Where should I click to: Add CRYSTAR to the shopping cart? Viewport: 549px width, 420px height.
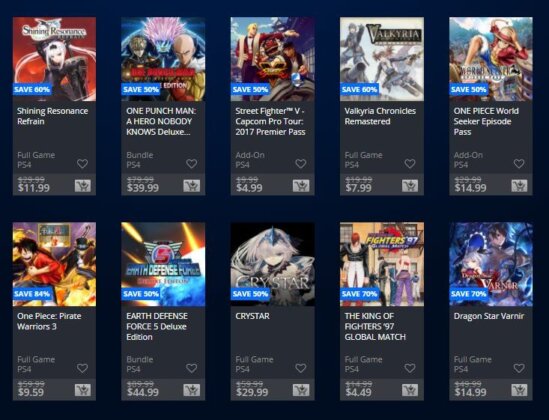coord(301,390)
